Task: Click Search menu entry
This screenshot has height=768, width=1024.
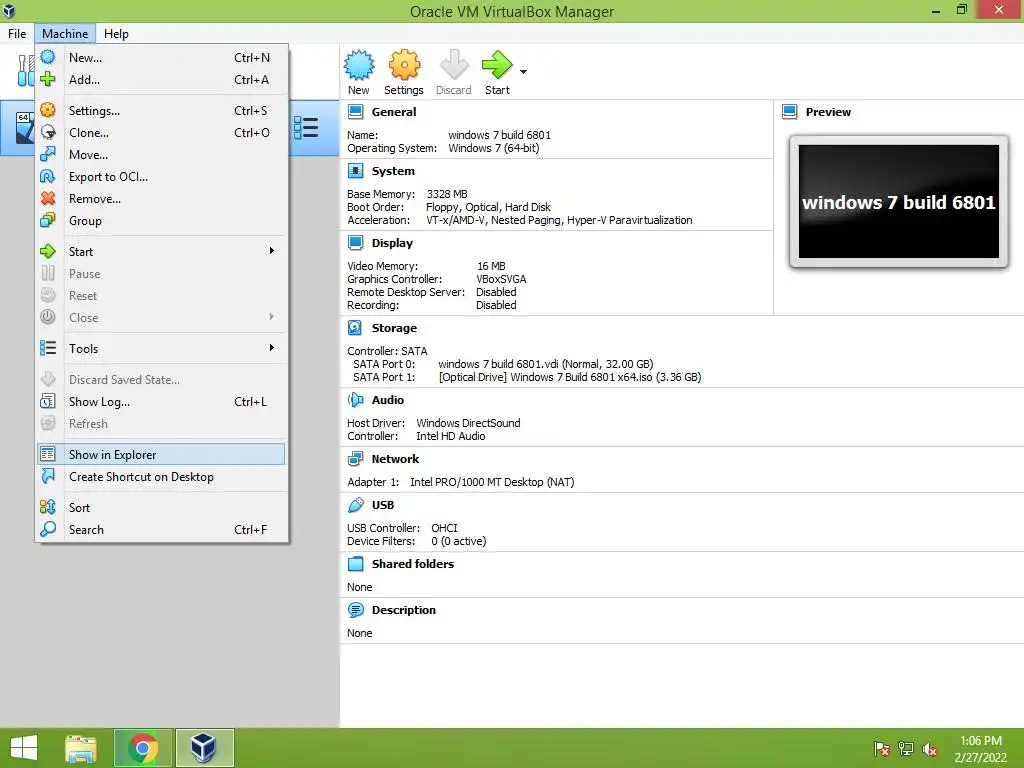Action: click(162, 530)
